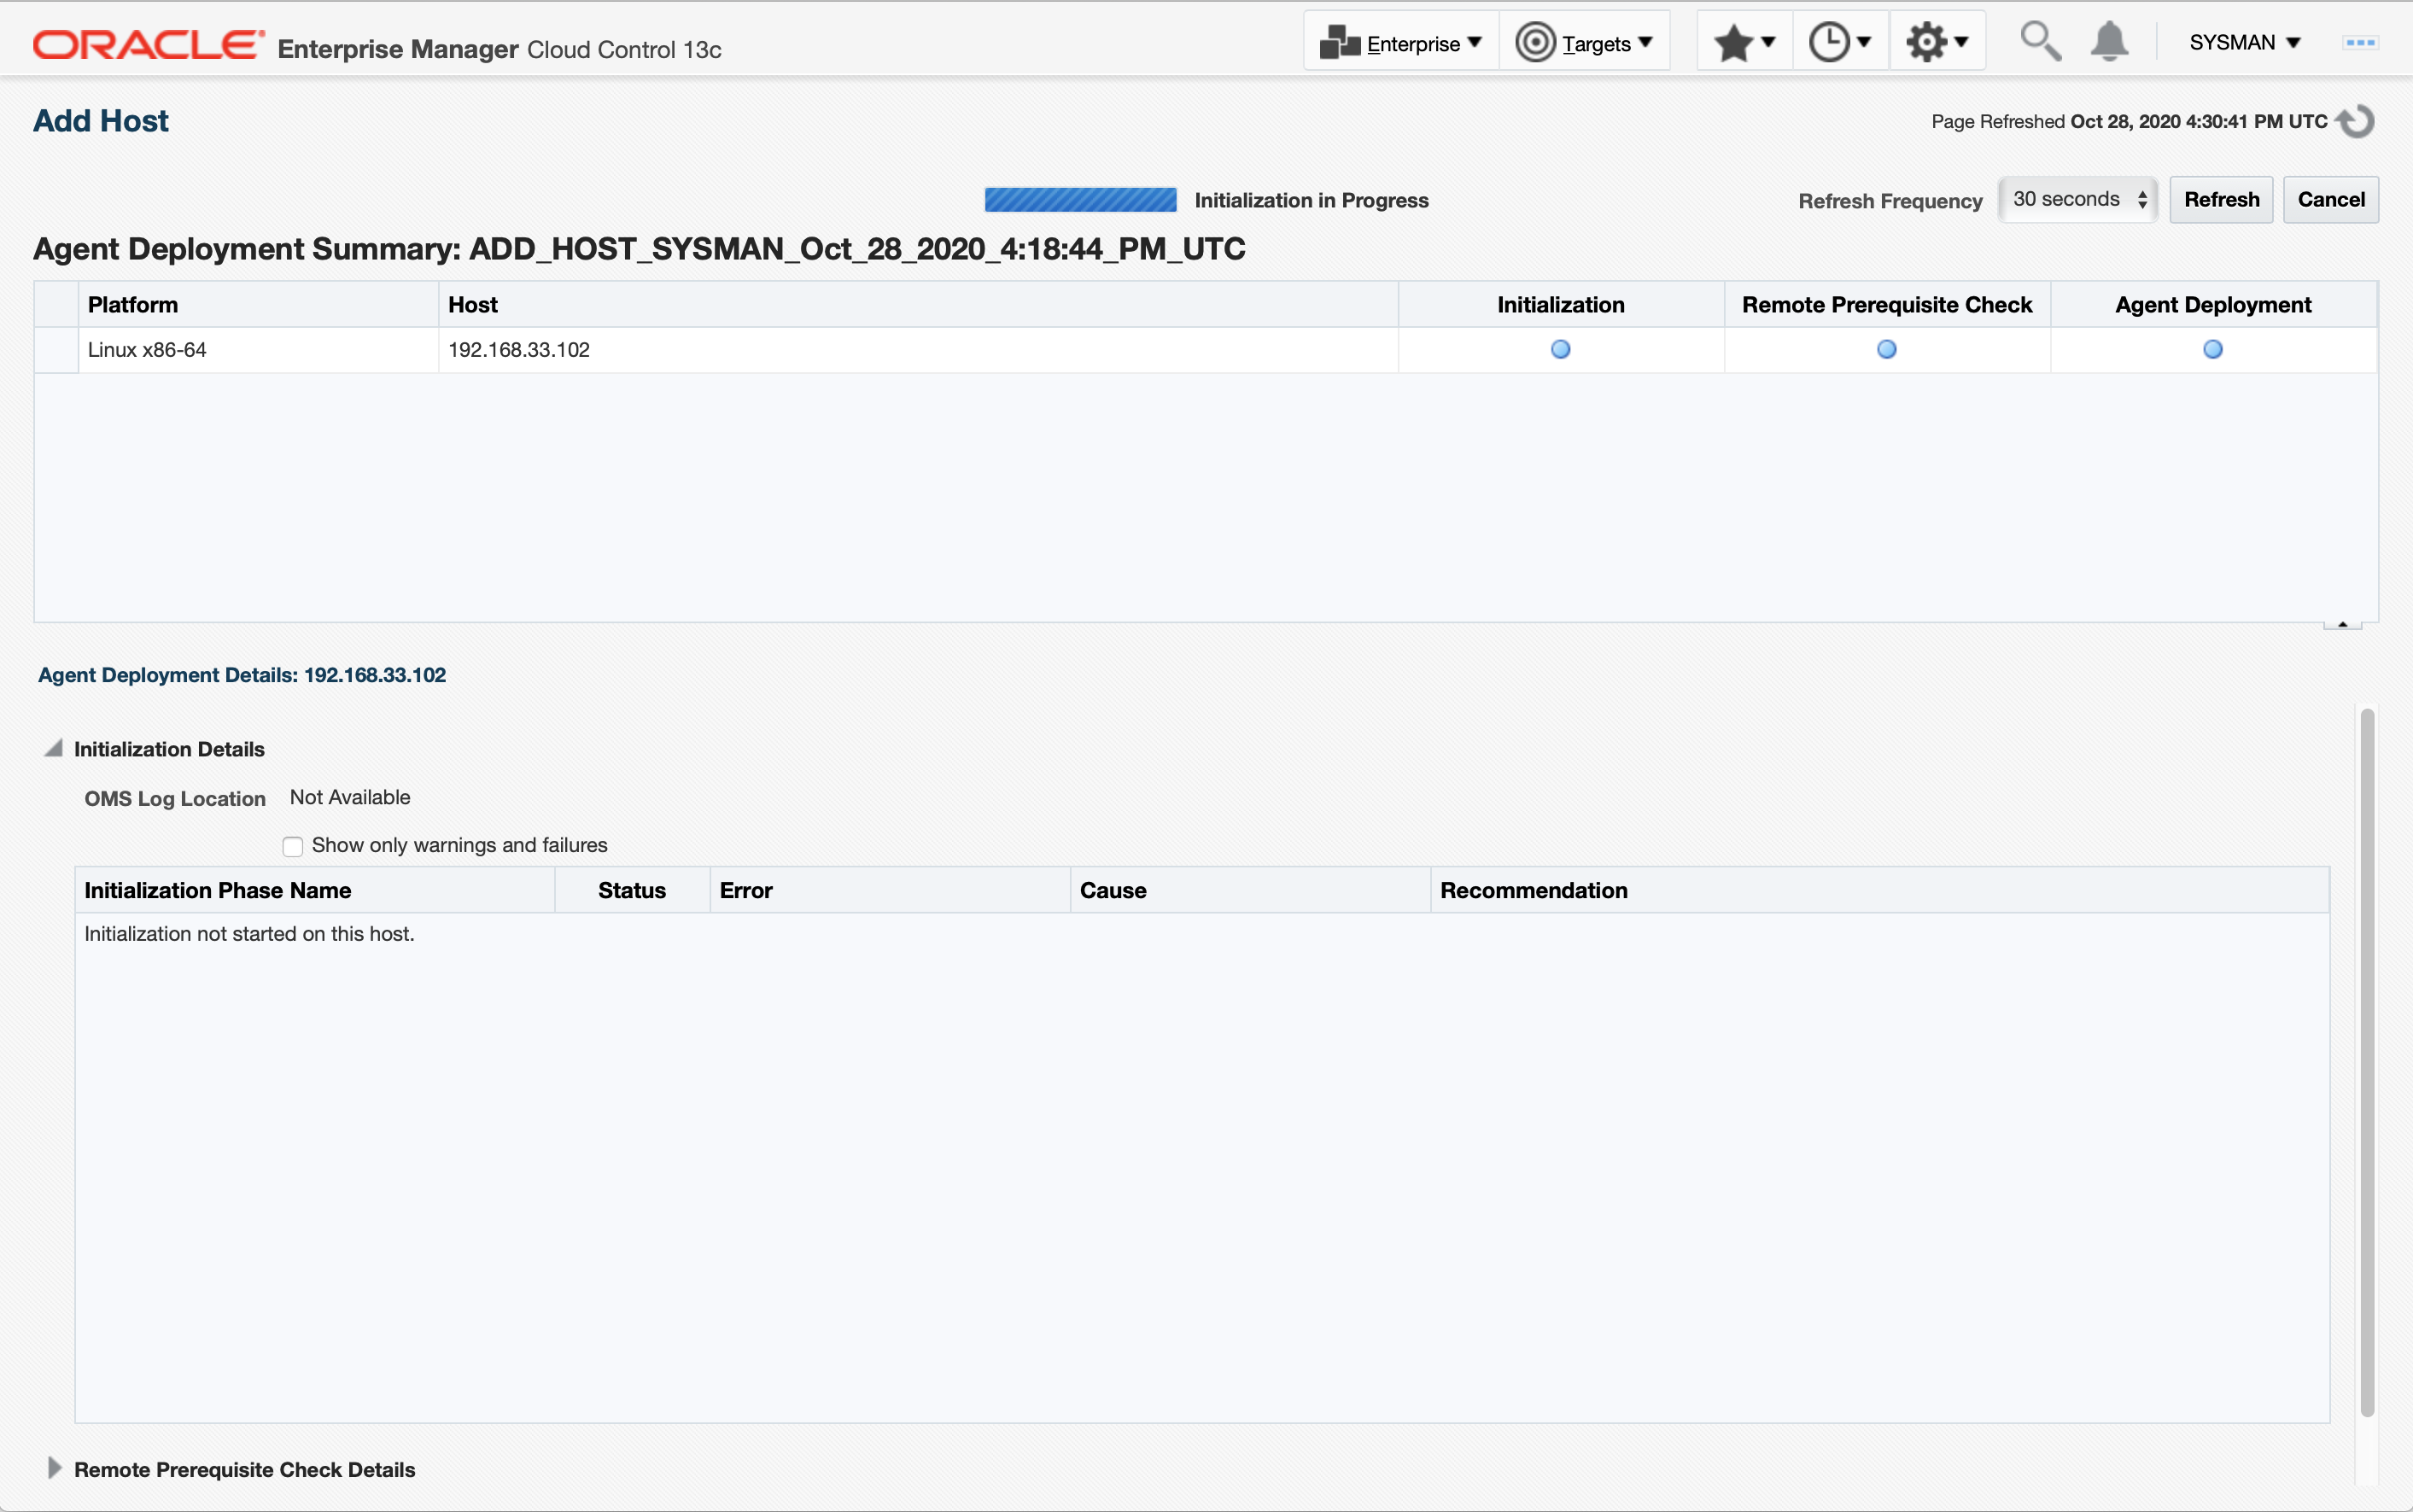
Task: Click the Agent Deployment Details: 192.168.33.102 heading
Action: tap(242, 675)
